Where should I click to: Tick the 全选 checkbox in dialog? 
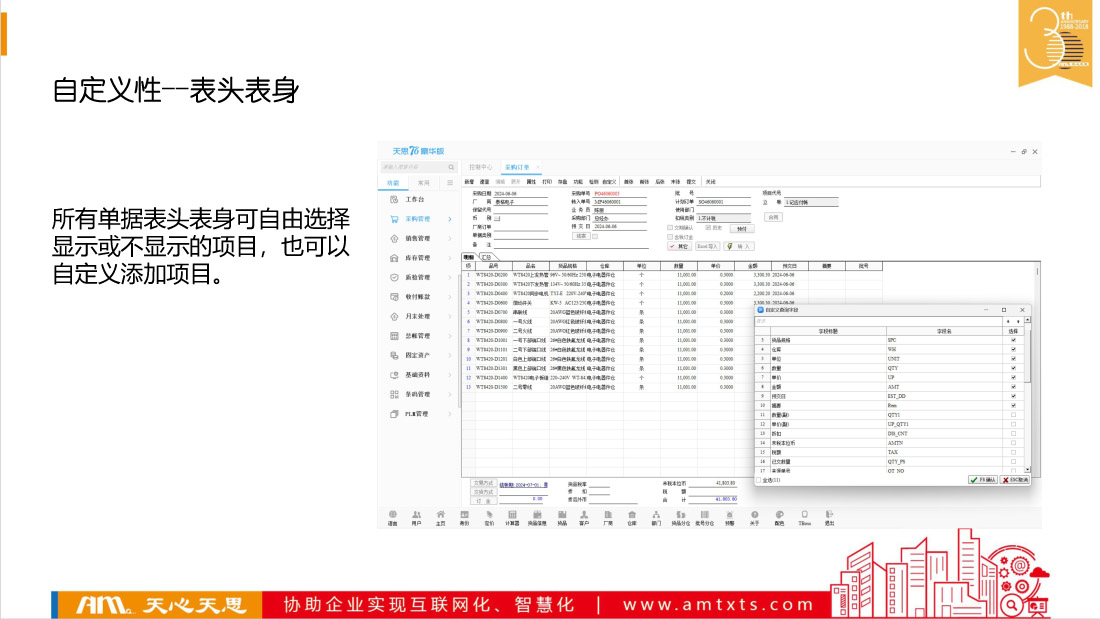tap(758, 480)
